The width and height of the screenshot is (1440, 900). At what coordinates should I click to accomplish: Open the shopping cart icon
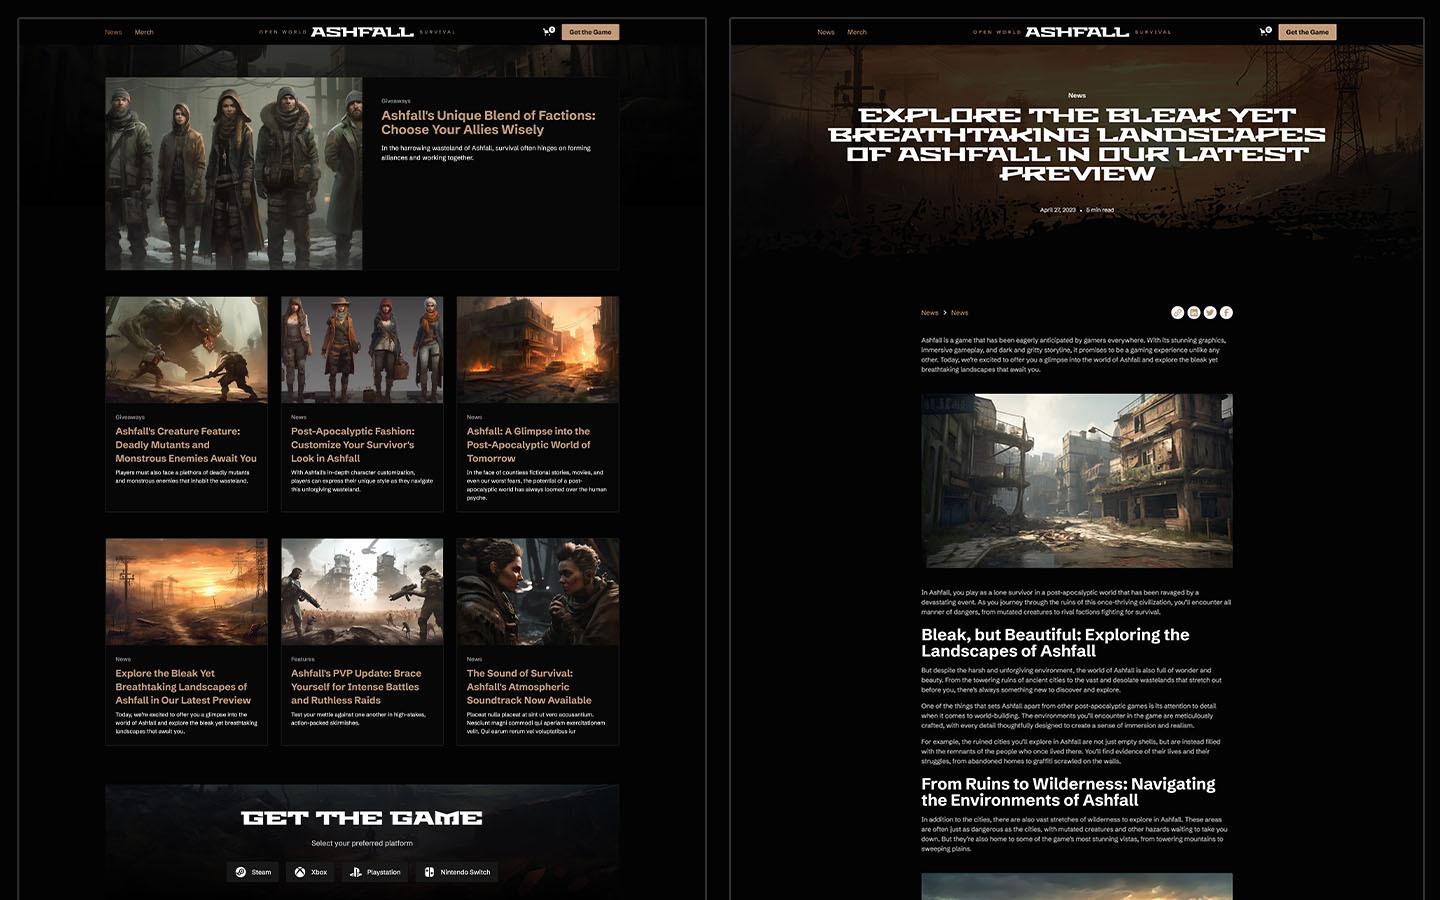coord(547,31)
